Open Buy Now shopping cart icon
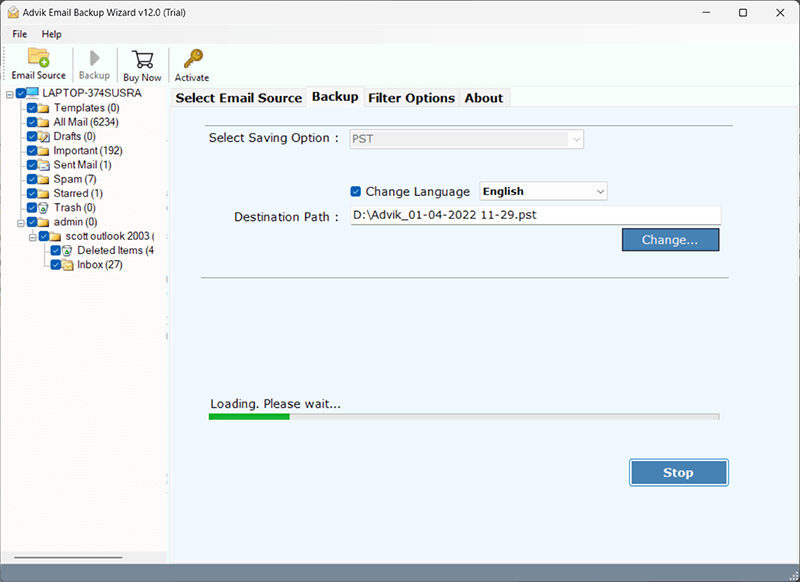This screenshot has width=800, height=582. pyautogui.click(x=142, y=59)
